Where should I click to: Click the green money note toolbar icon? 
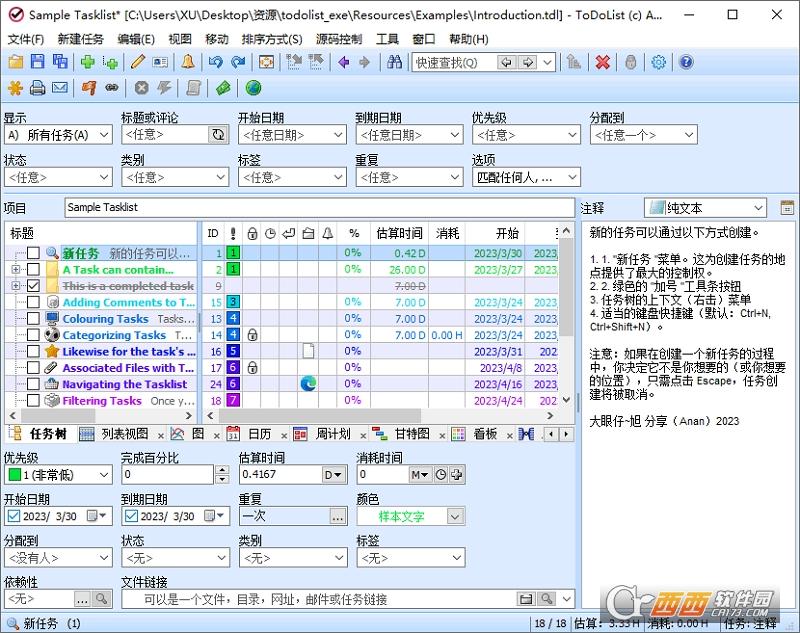tap(223, 88)
